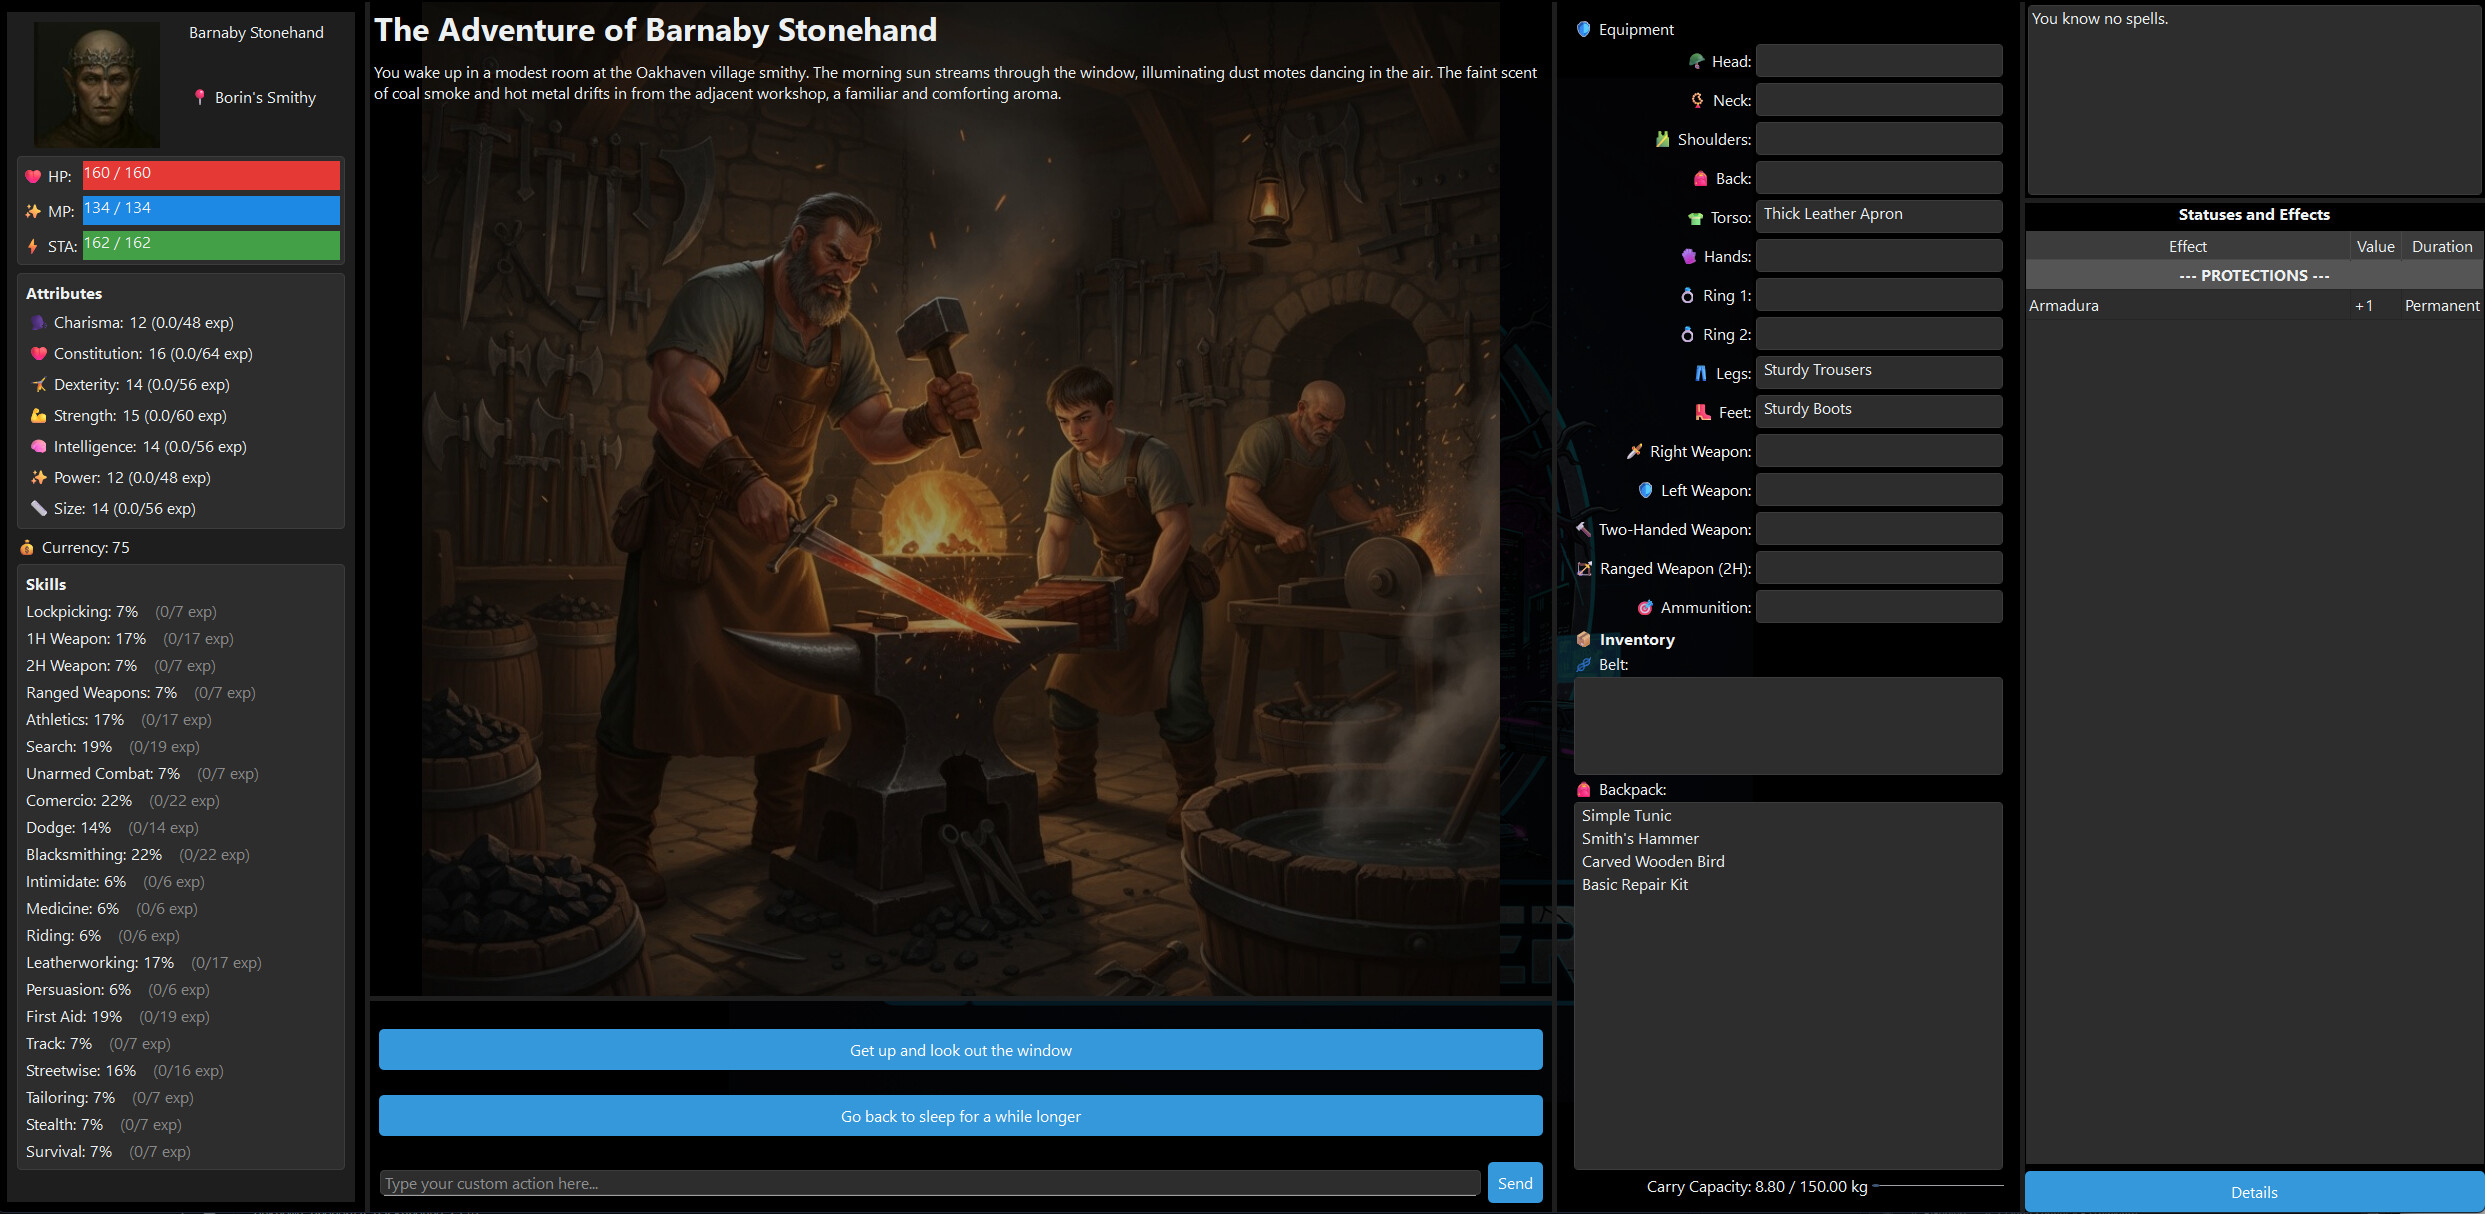Select Smith's Hammer in the Backpack list
The image size is (2485, 1214).
coord(1641,838)
